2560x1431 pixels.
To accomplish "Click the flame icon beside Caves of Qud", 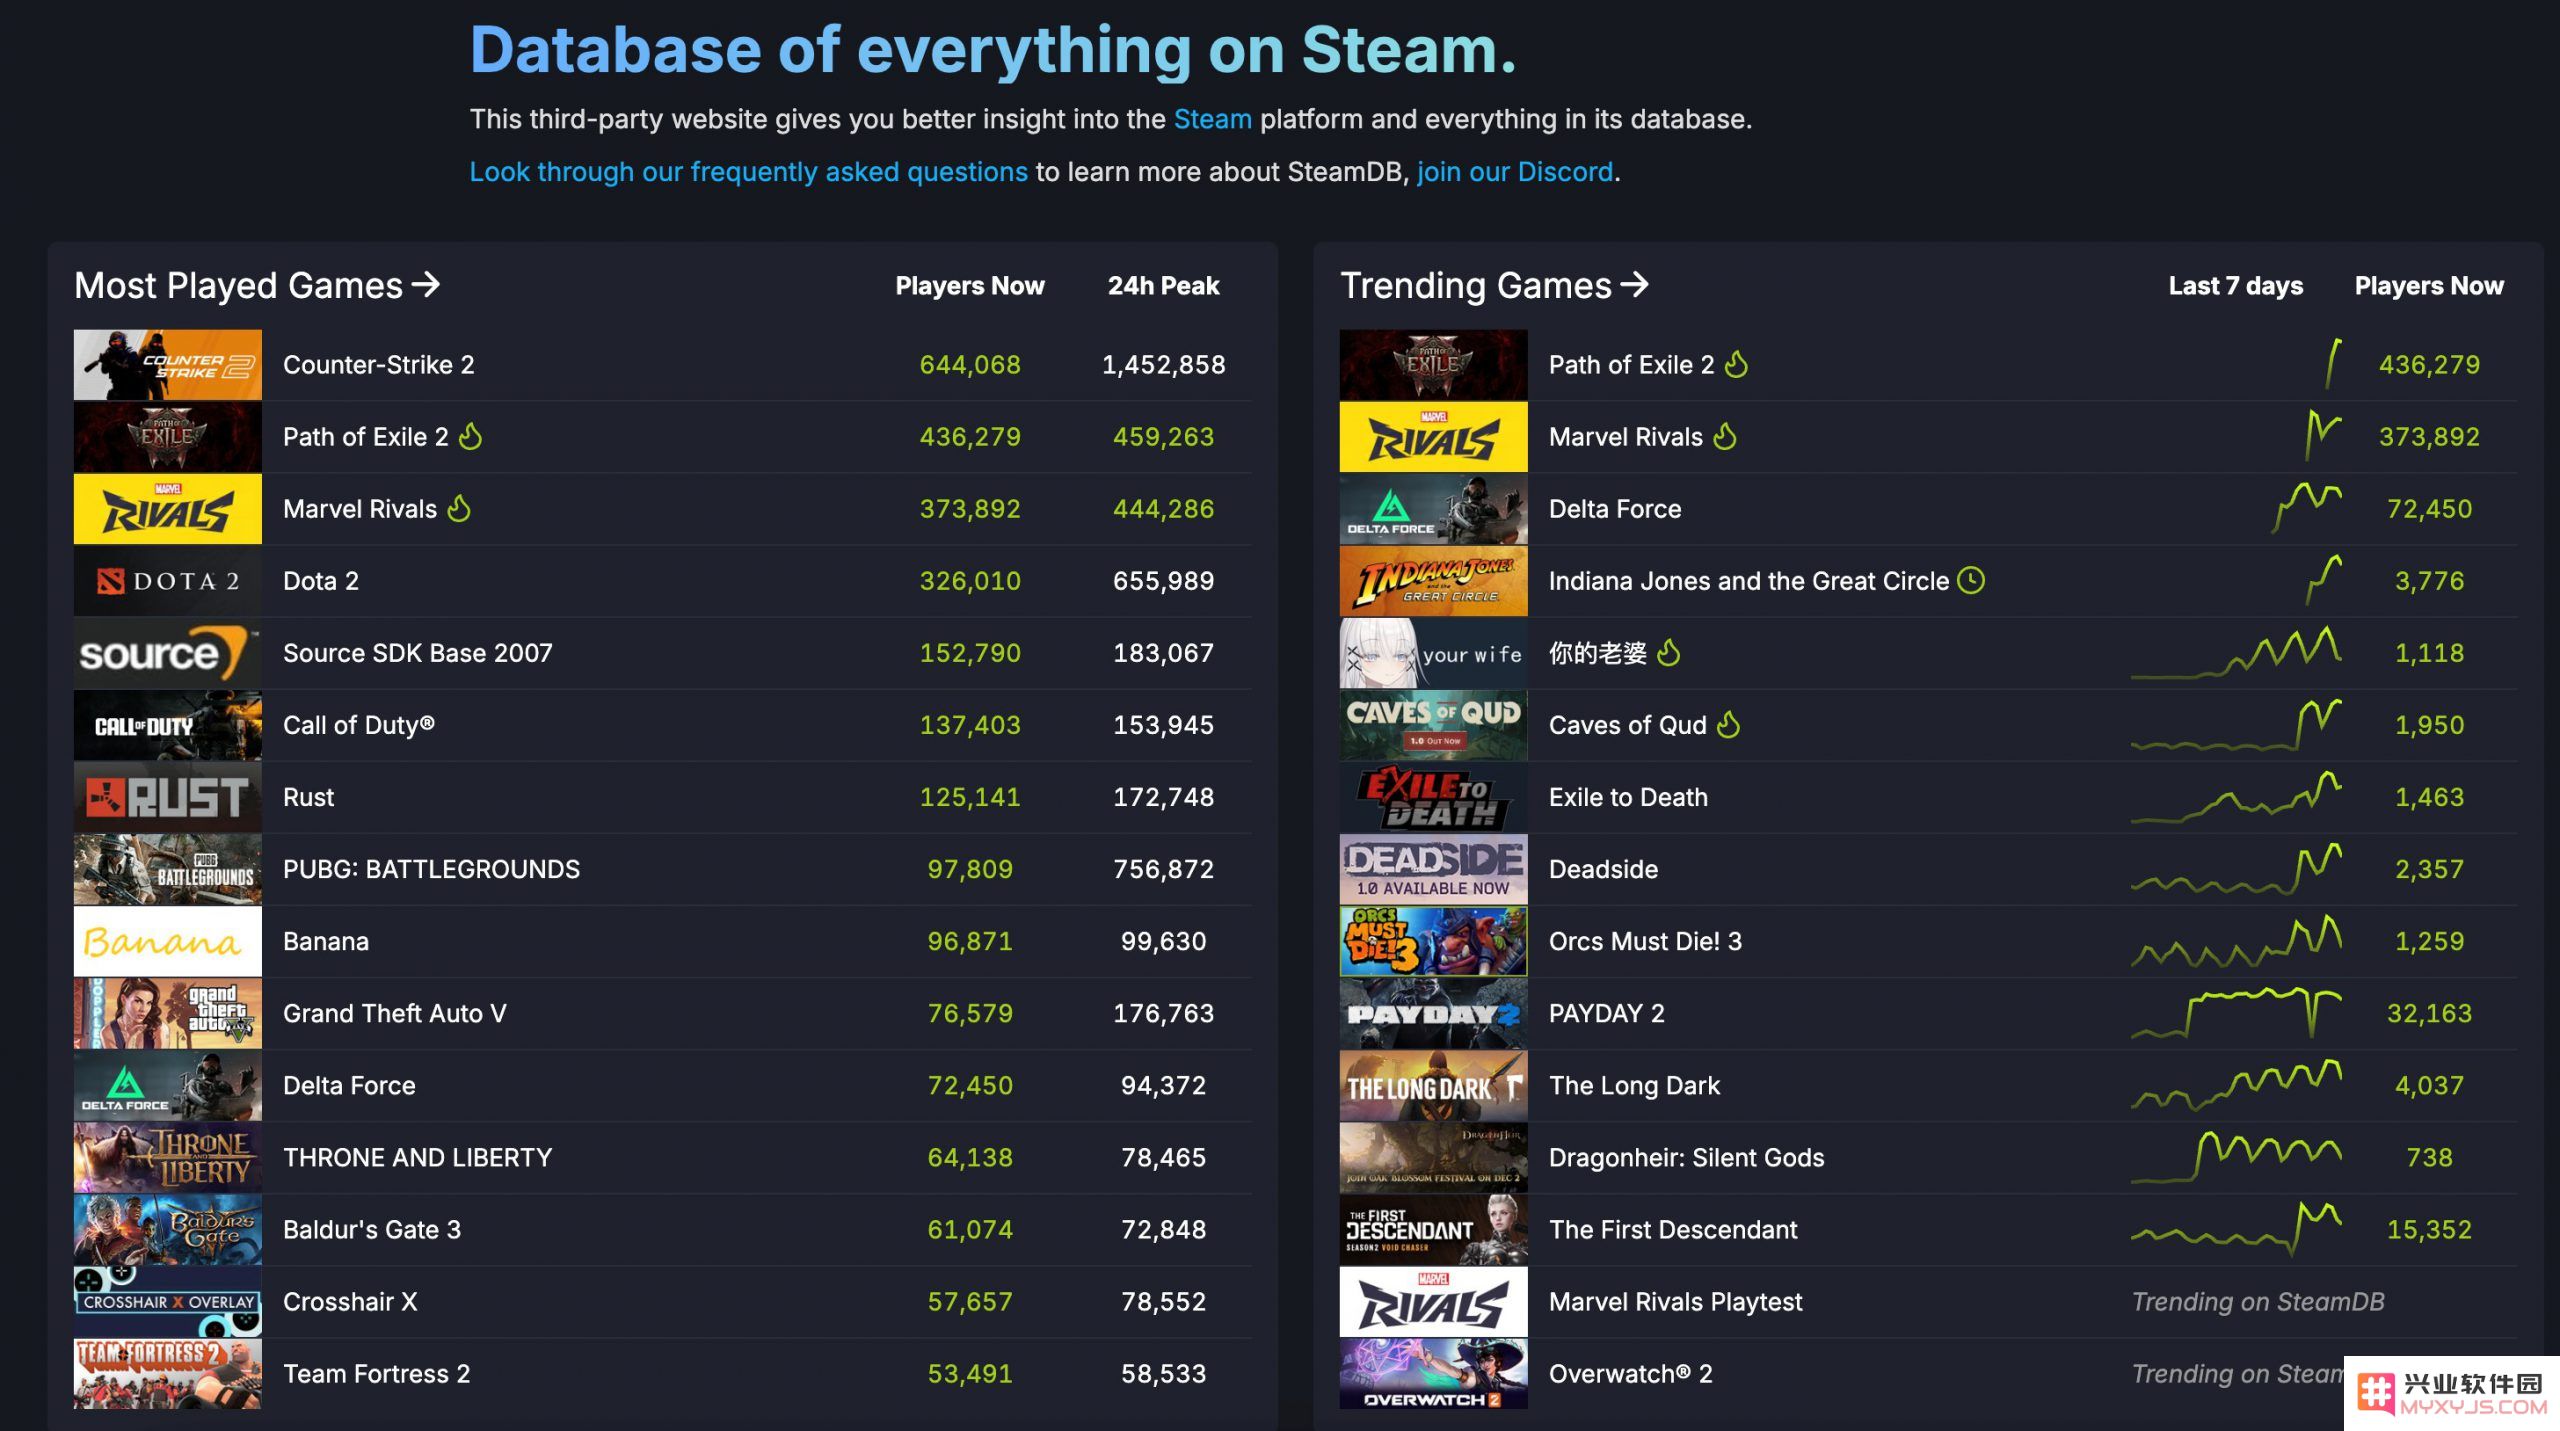I will (1729, 724).
